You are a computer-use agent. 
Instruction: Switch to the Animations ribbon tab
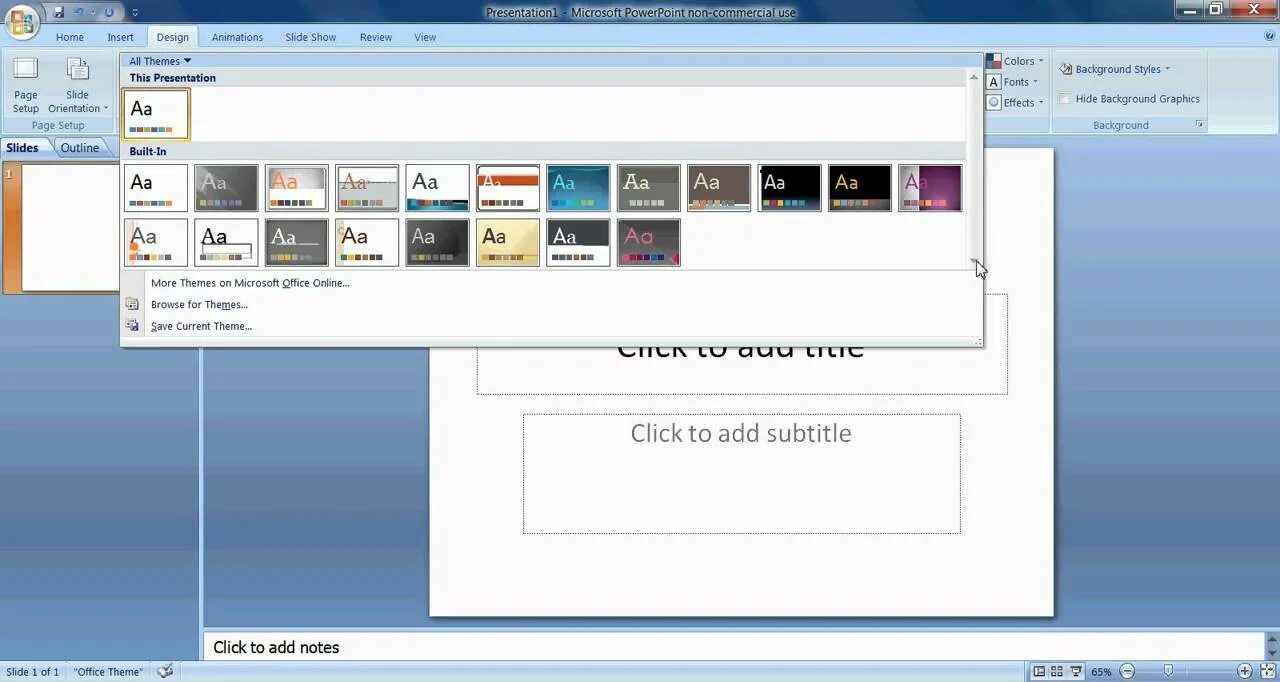coord(238,37)
